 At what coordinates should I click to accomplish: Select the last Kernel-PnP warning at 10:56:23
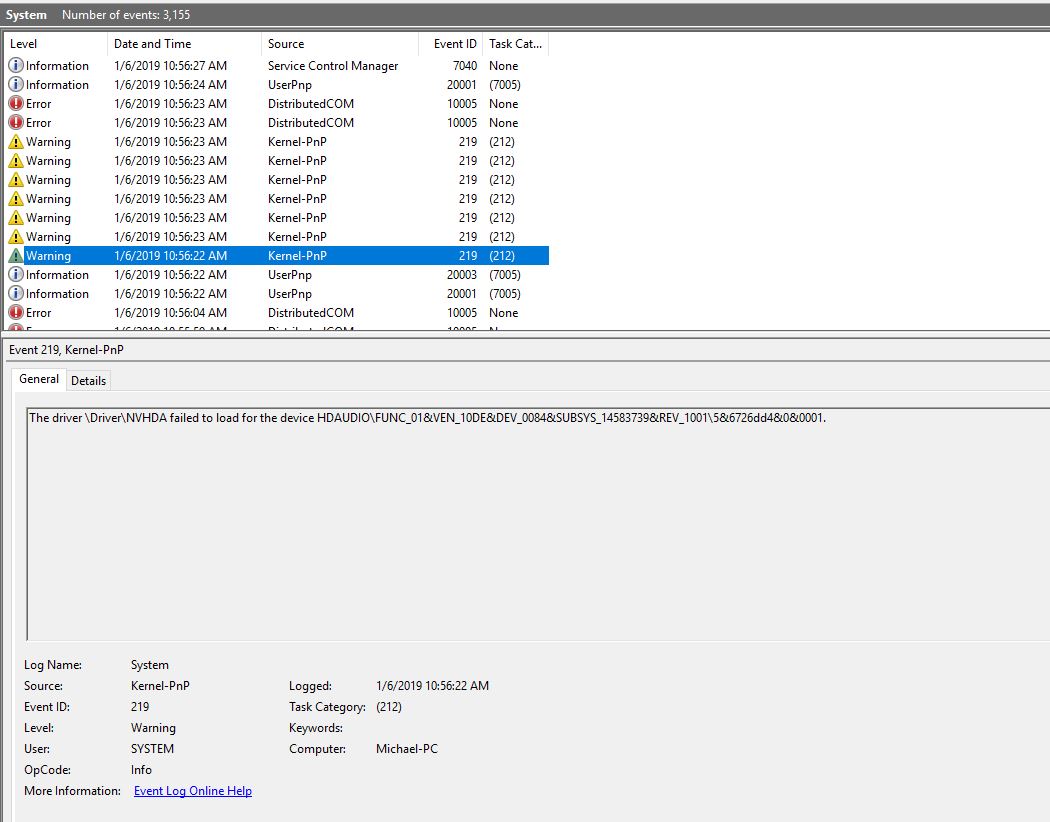[x=277, y=236]
